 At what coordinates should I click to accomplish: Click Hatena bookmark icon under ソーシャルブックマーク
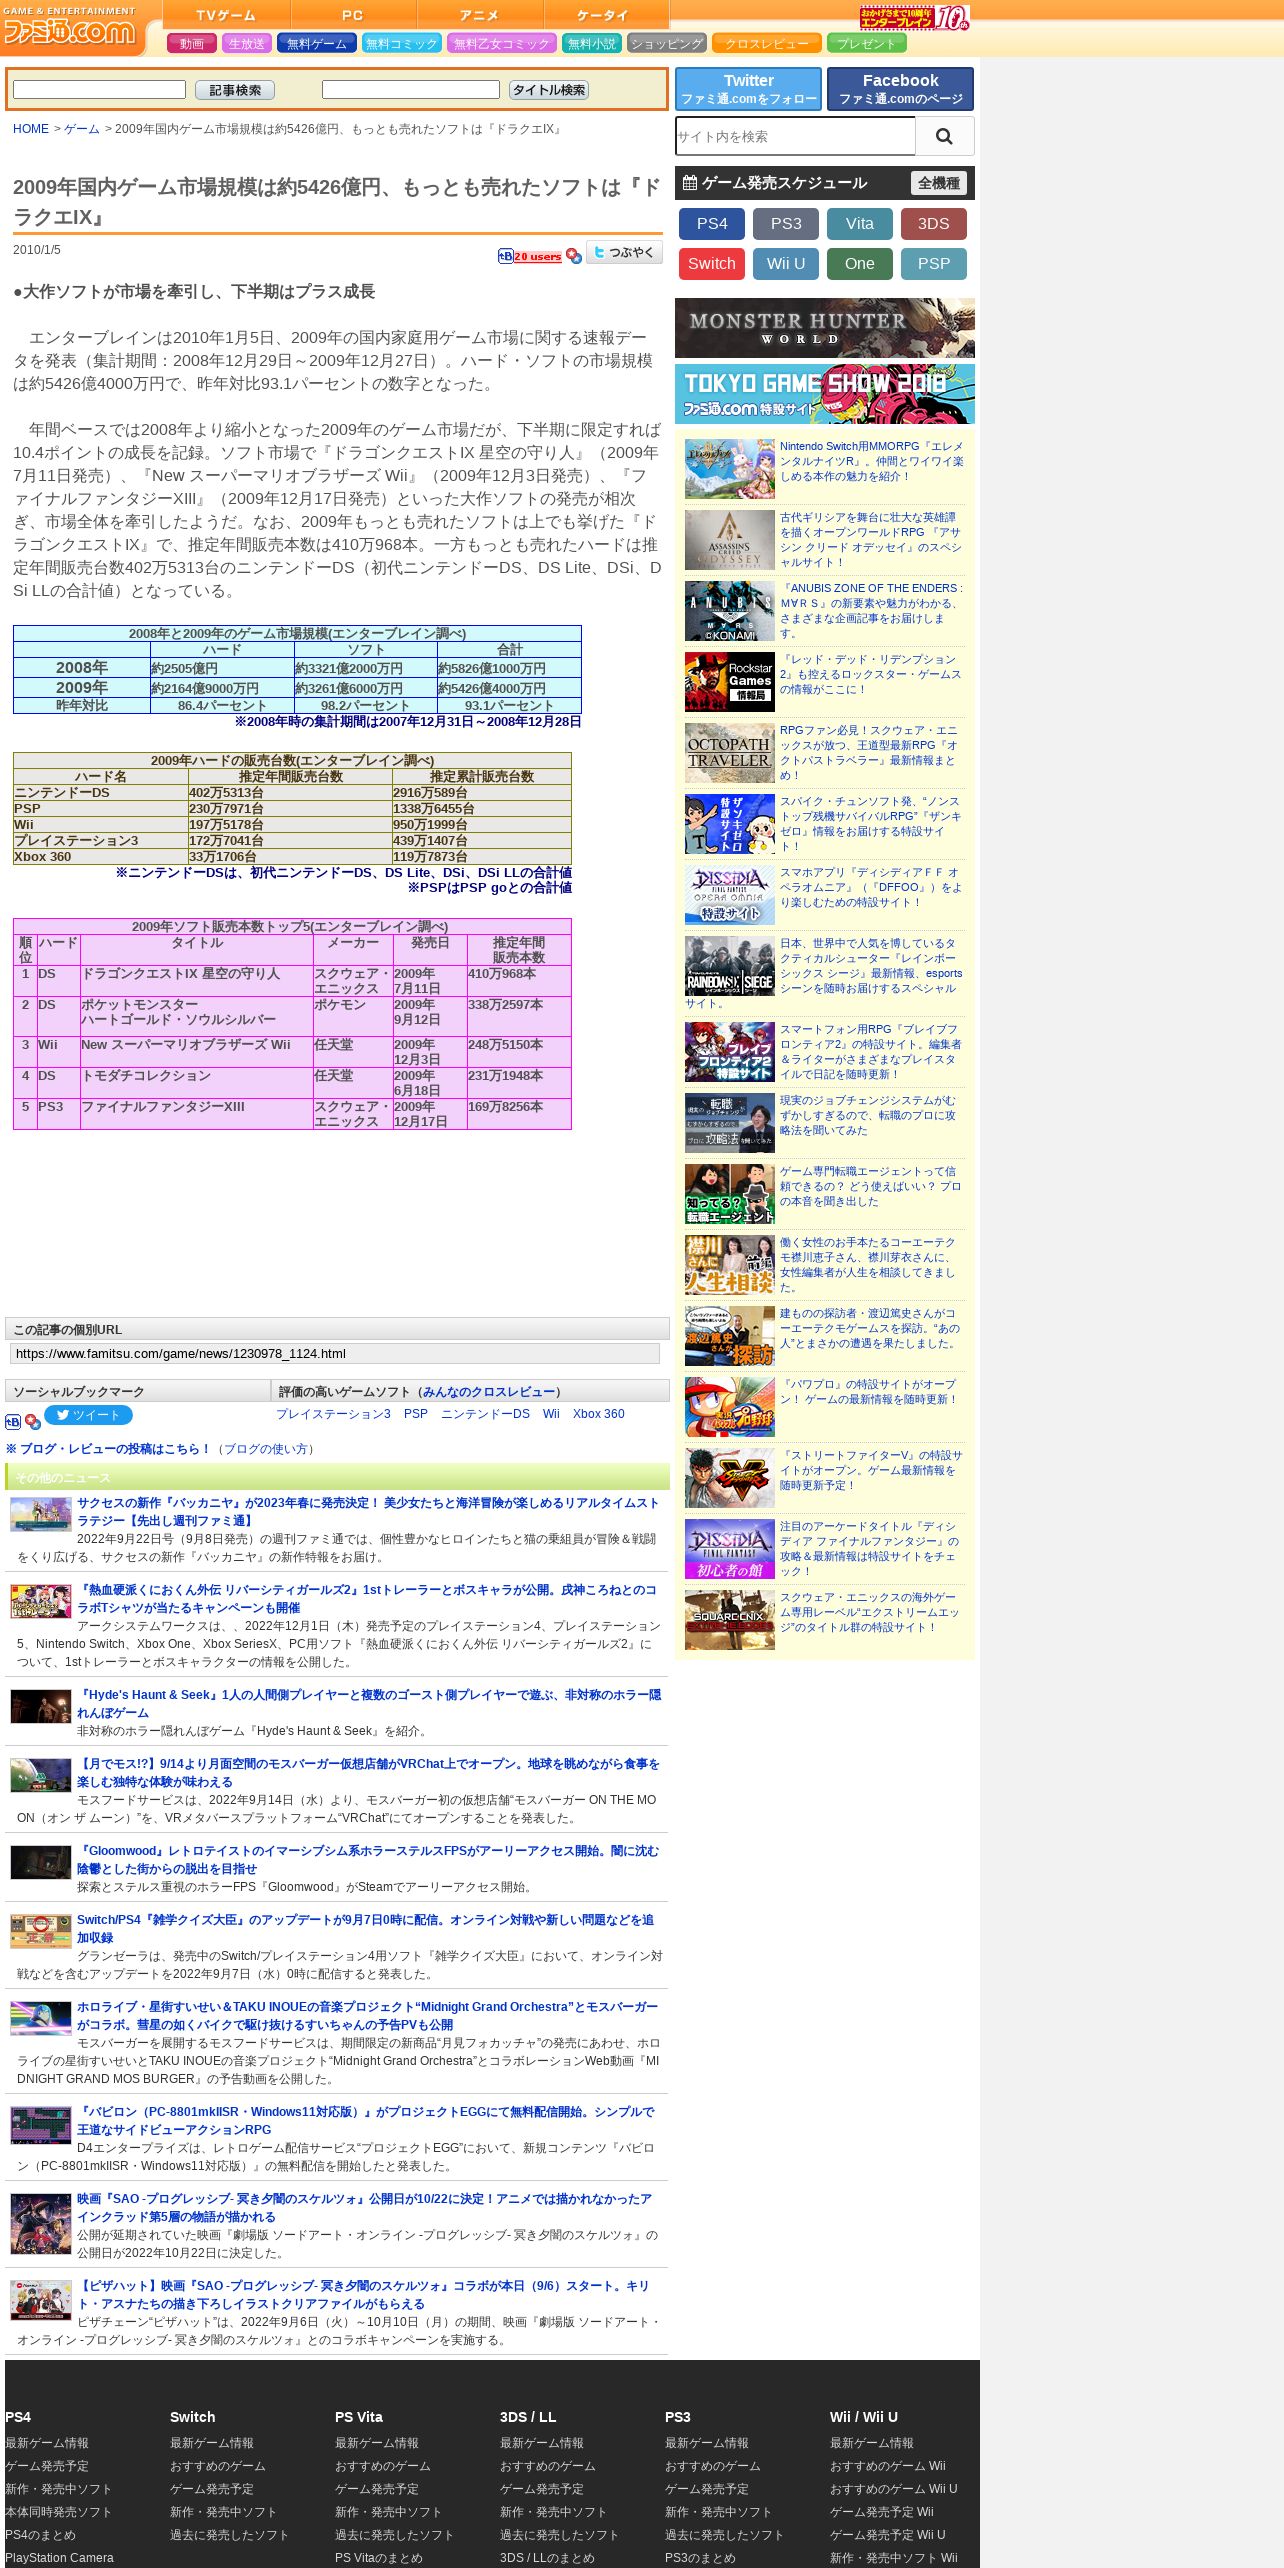point(13,1422)
